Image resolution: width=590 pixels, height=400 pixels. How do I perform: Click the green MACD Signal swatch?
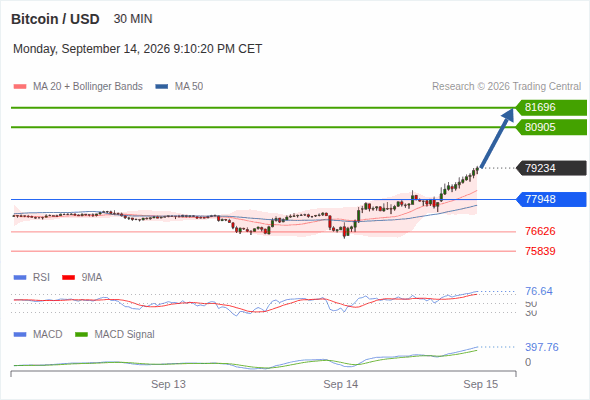coord(81,335)
